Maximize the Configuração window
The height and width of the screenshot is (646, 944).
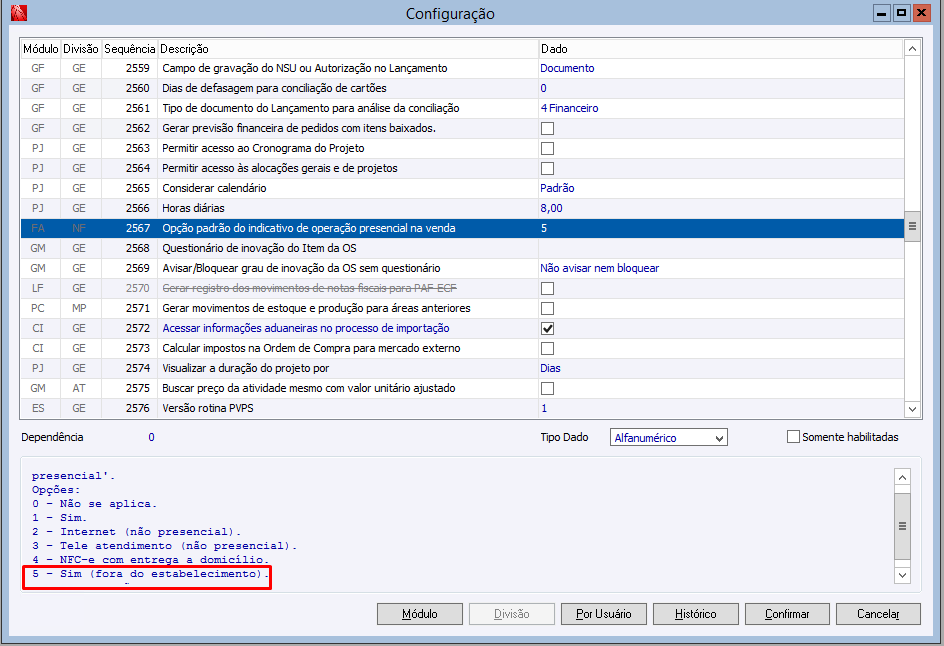pyautogui.click(x=901, y=13)
